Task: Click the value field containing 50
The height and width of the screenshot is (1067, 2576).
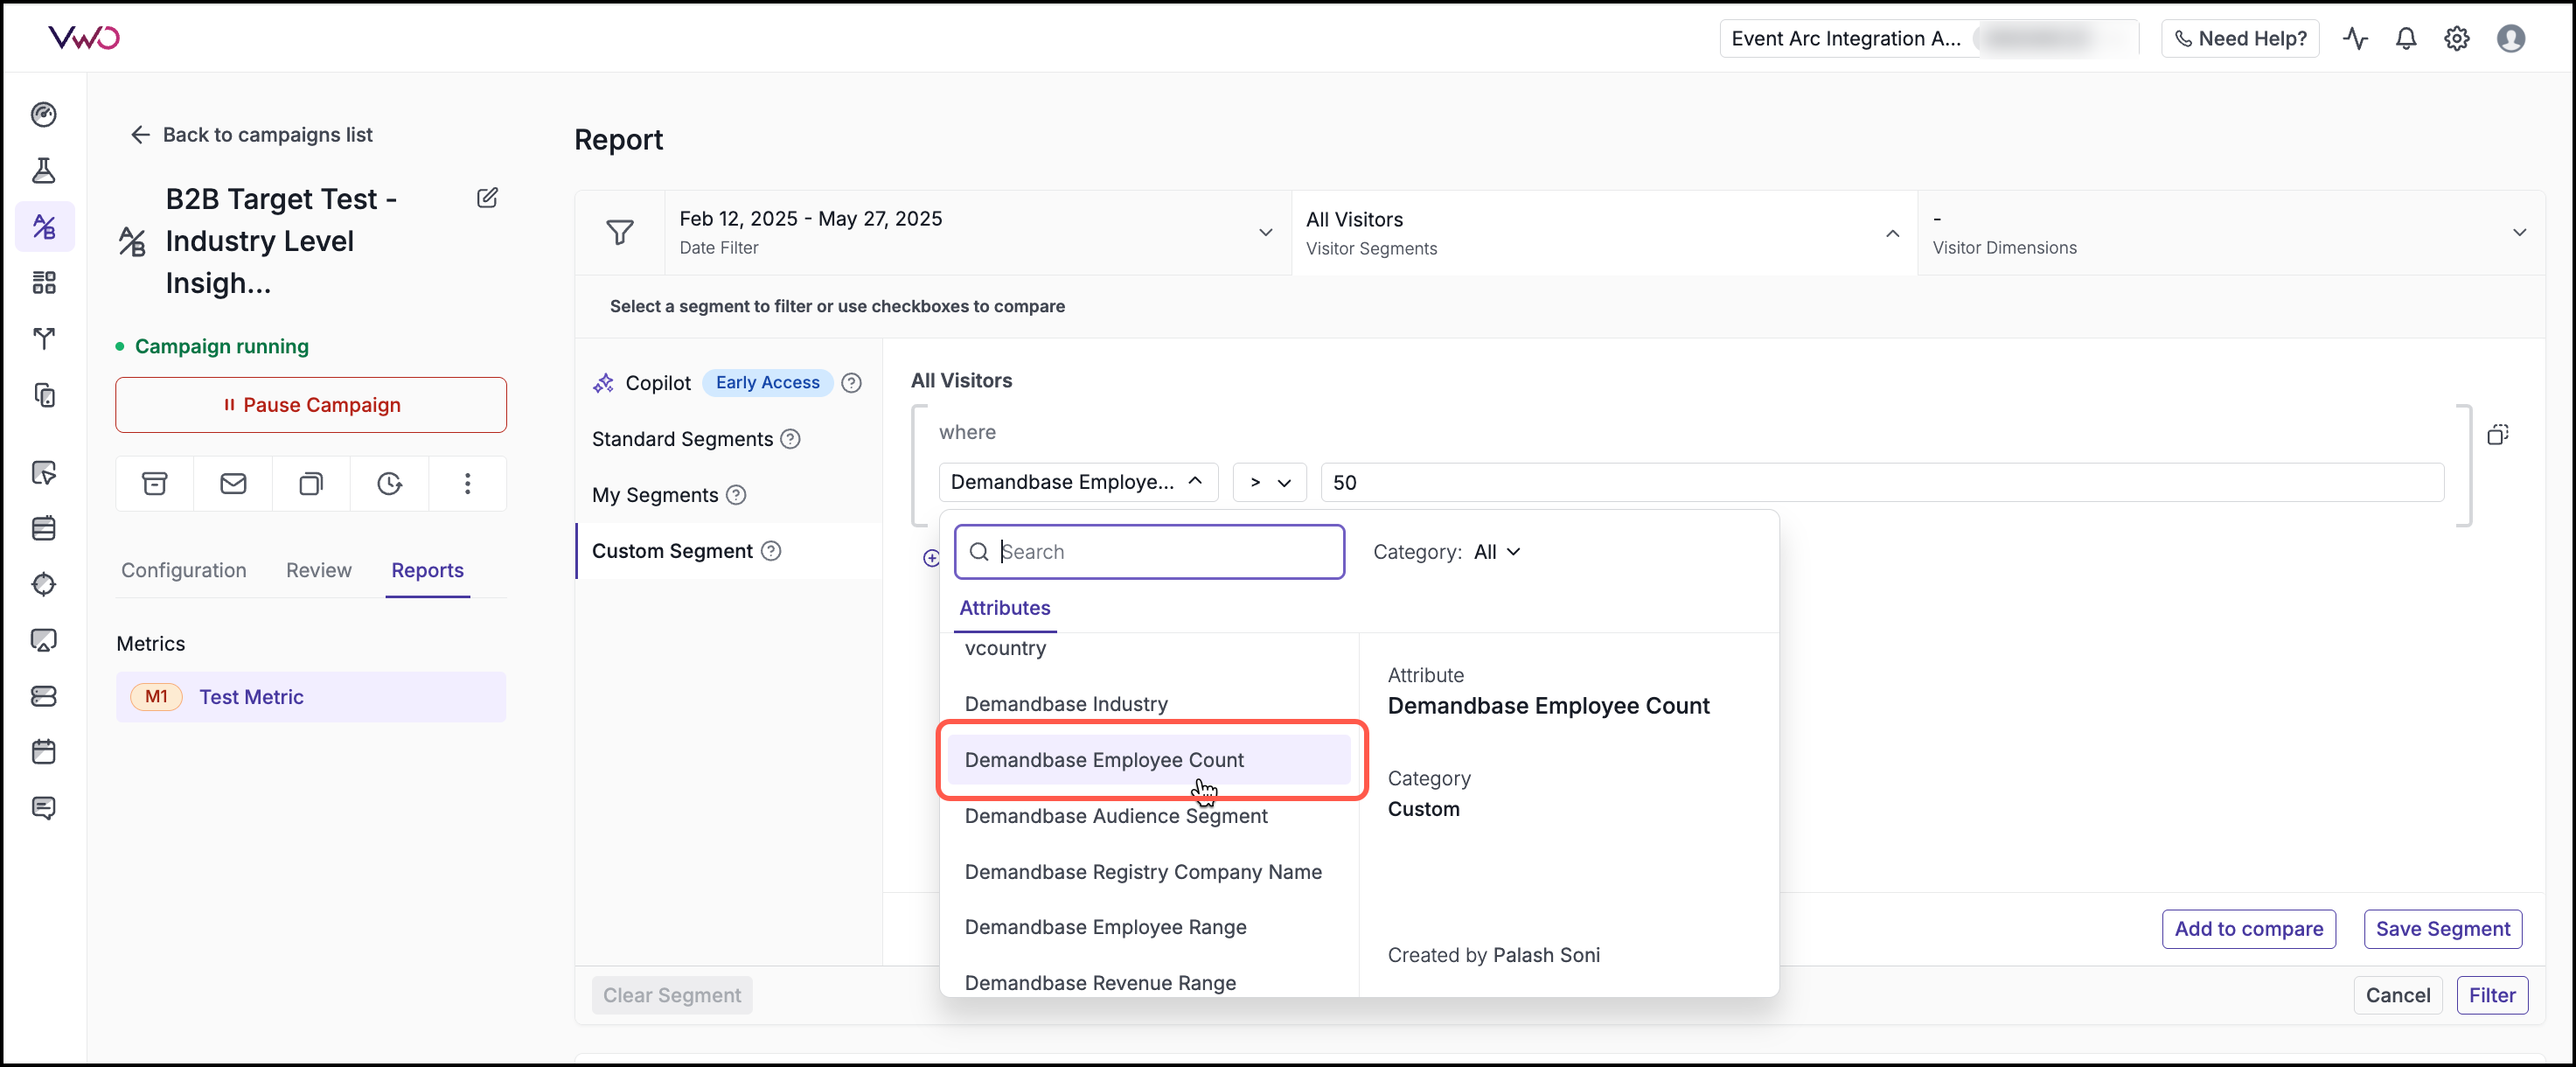Action: coord(1881,483)
